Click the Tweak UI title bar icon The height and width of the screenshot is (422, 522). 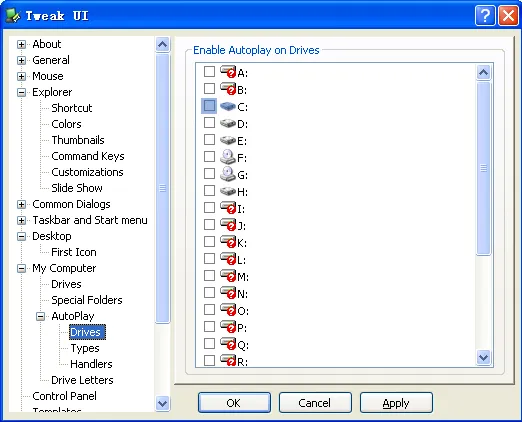[x=13, y=15]
